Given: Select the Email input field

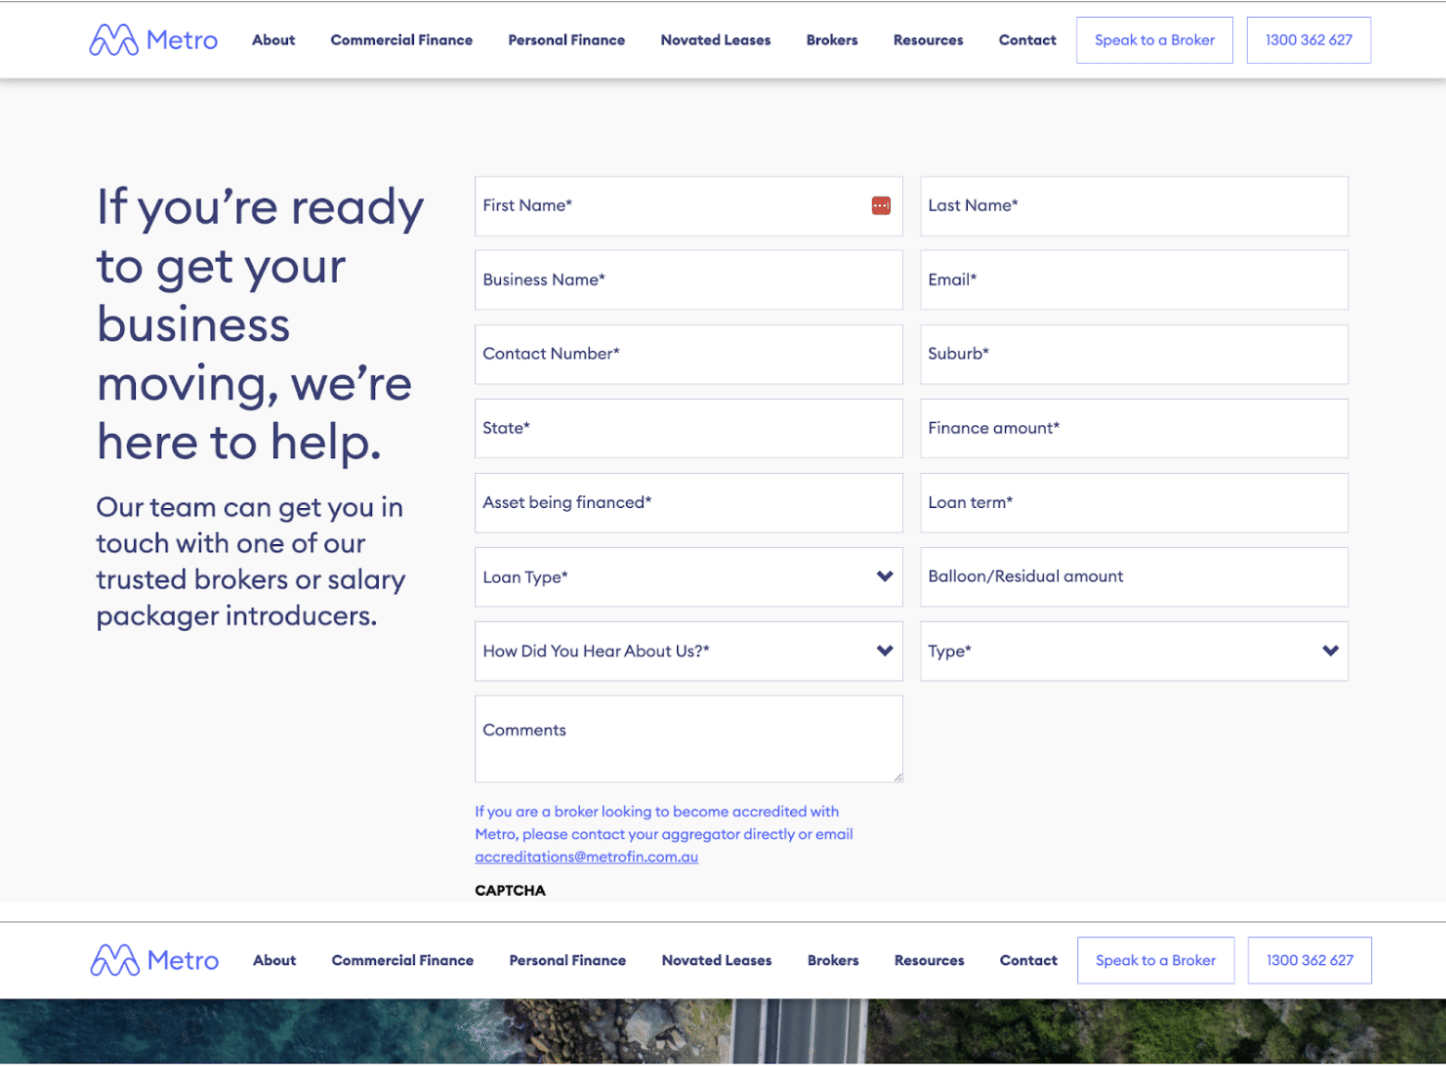Looking at the screenshot, I should [1133, 280].
